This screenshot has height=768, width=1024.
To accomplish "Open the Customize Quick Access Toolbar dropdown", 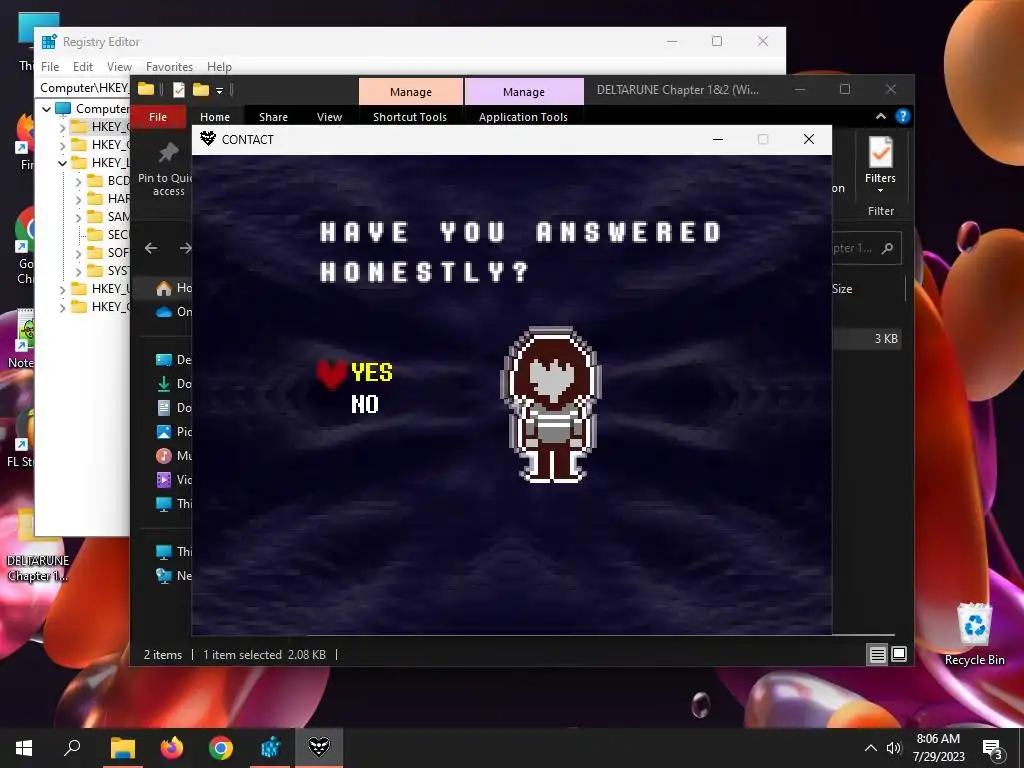I will [x=219, y=90].
